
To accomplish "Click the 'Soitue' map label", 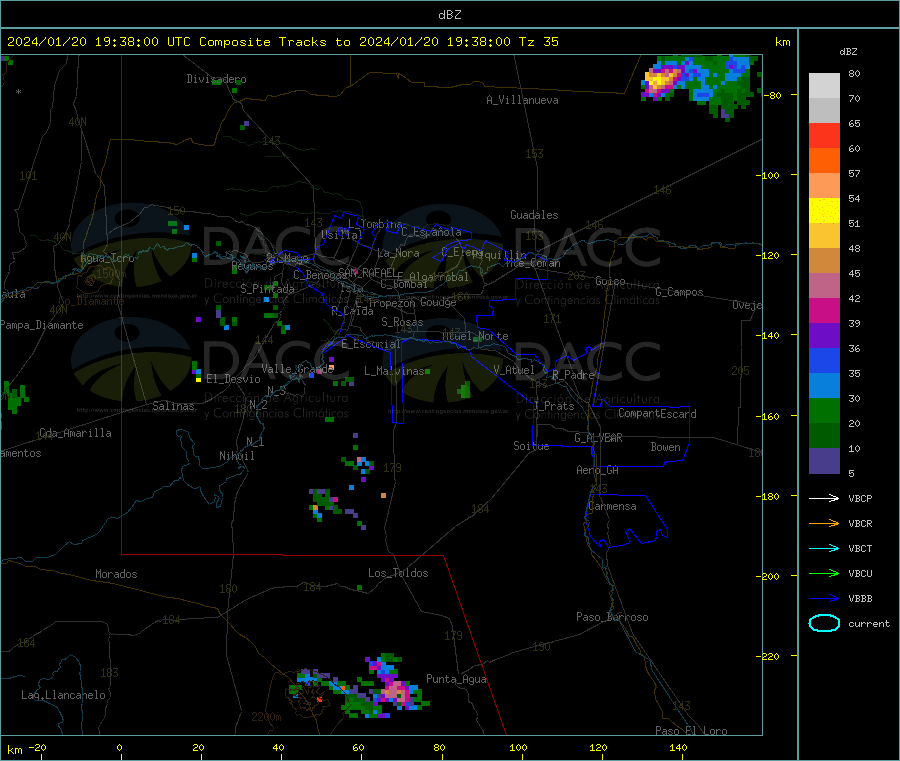I will tap(531, 446).
